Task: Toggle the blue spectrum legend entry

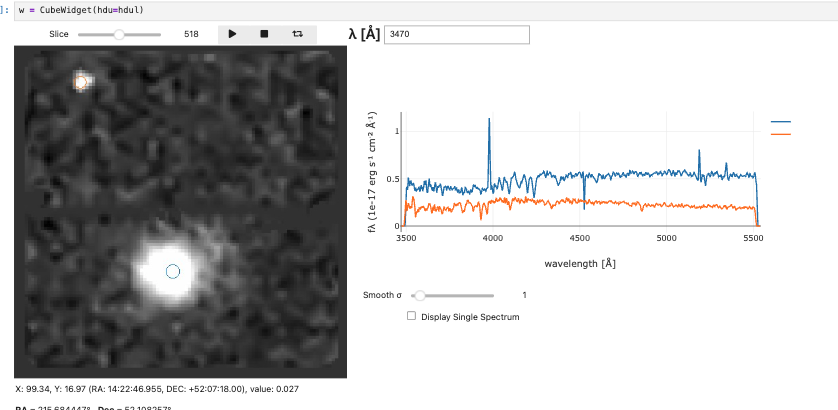Action: tap(781, 122)
